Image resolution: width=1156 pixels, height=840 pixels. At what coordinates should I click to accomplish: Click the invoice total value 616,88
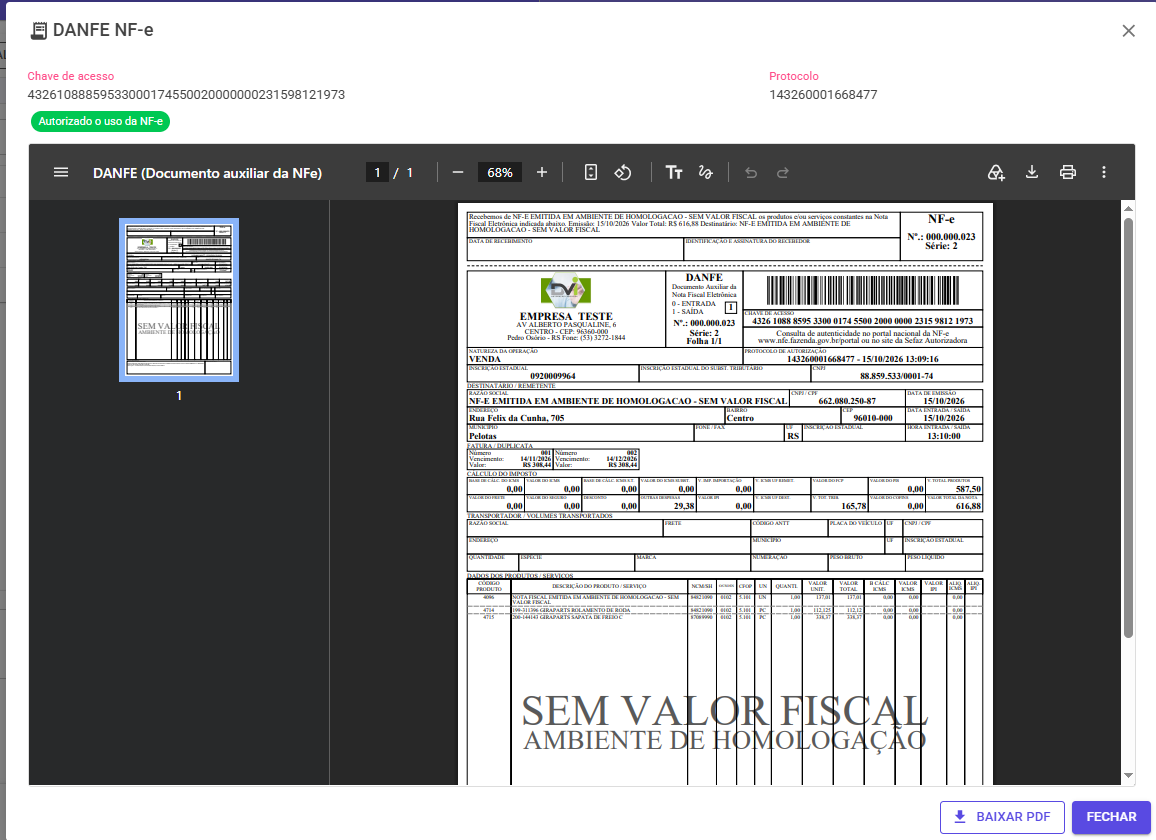[x=968, y=507]
